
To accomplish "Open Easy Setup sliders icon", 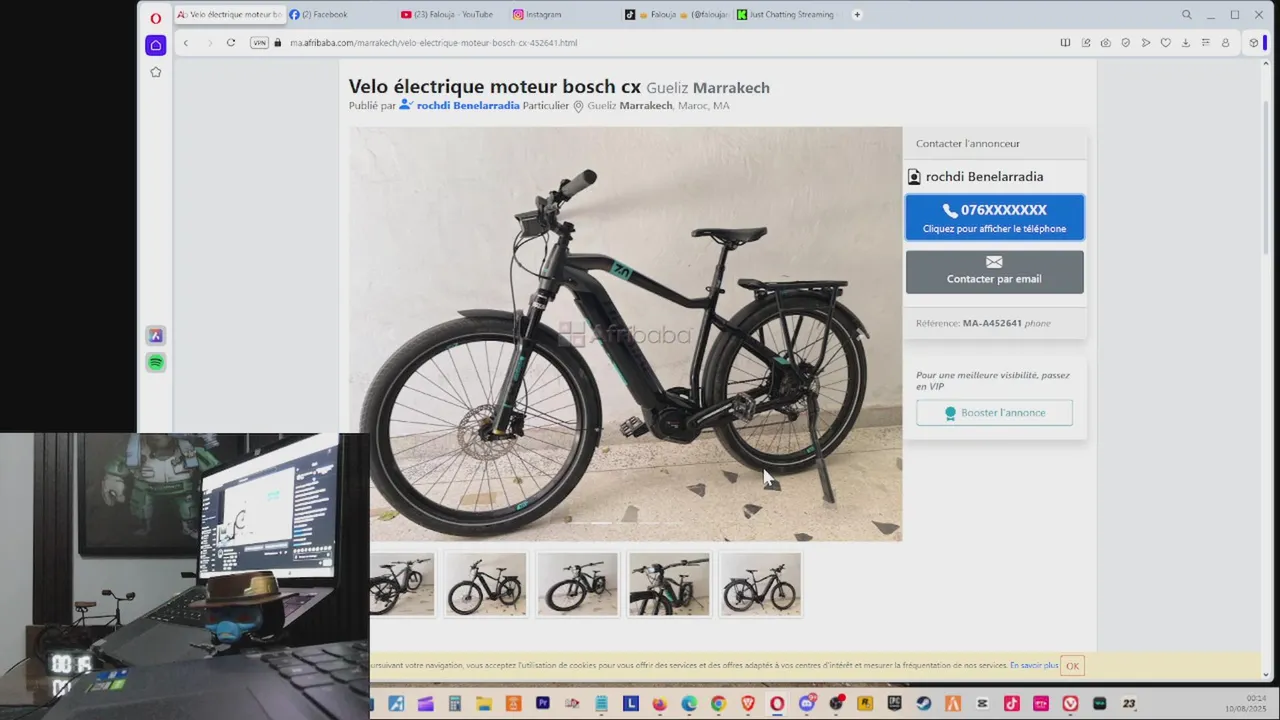I will coord(1206,43).
